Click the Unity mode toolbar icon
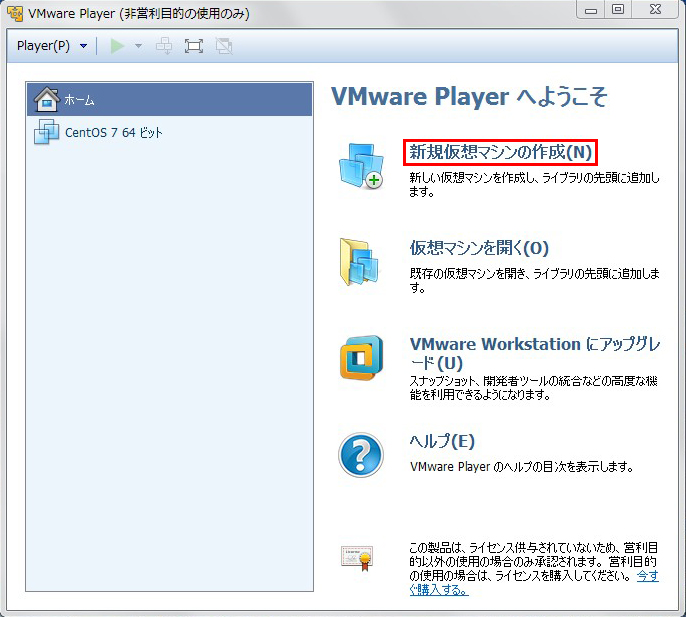This screenshot has width=686, height=617. coord(223,46)
